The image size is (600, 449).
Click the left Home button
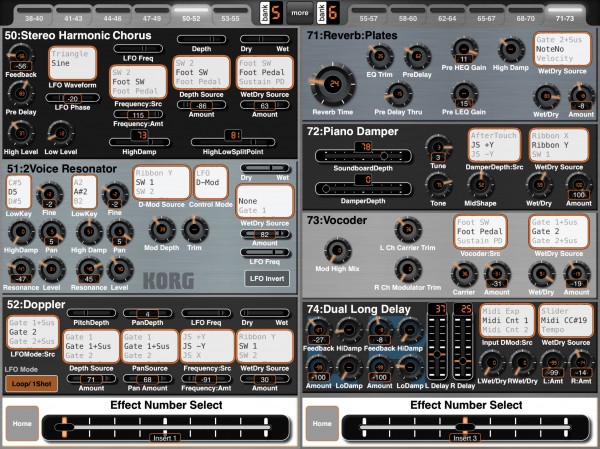(22, 423)
